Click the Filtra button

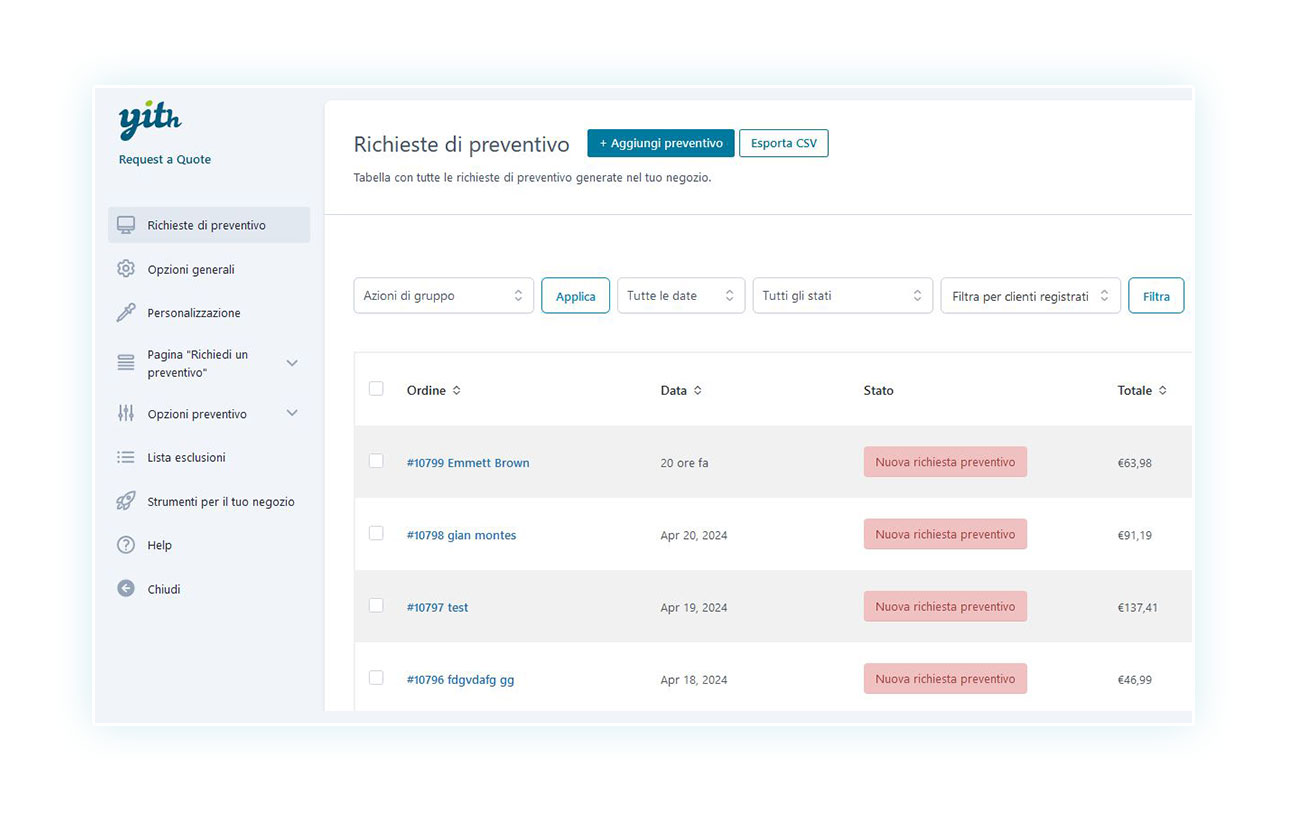[x=1156, y=296]
